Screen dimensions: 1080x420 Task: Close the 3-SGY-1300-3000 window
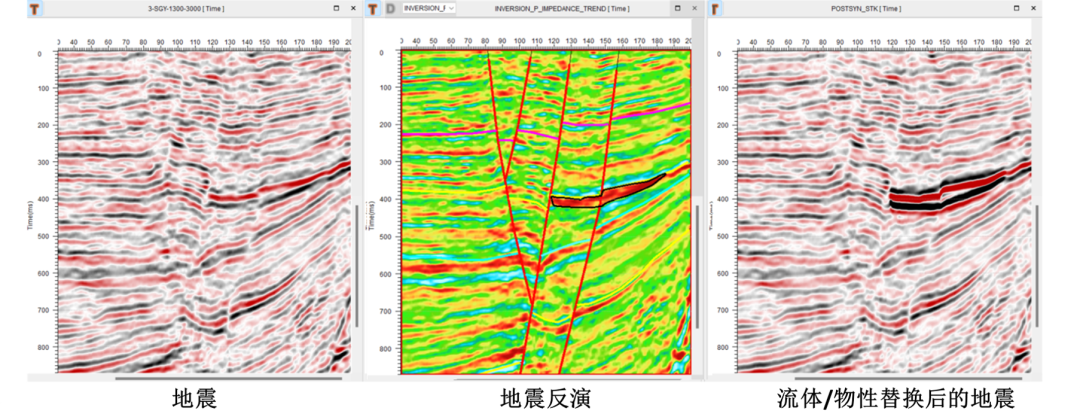353,8
